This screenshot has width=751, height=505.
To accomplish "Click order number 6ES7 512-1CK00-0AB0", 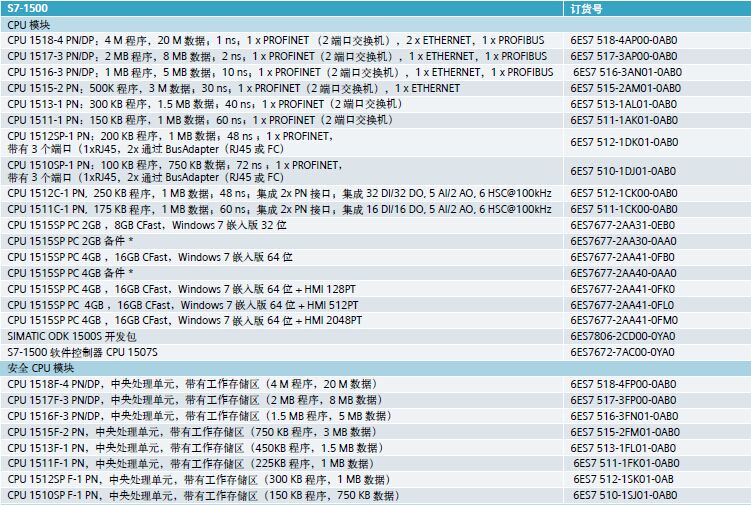I will pyautogui.click(x=624, y=193).
